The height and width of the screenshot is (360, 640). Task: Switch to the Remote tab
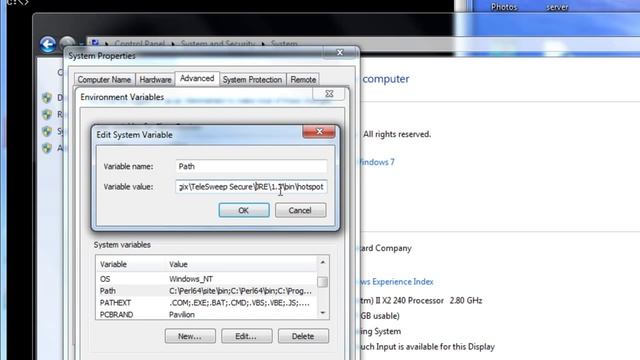303,80
